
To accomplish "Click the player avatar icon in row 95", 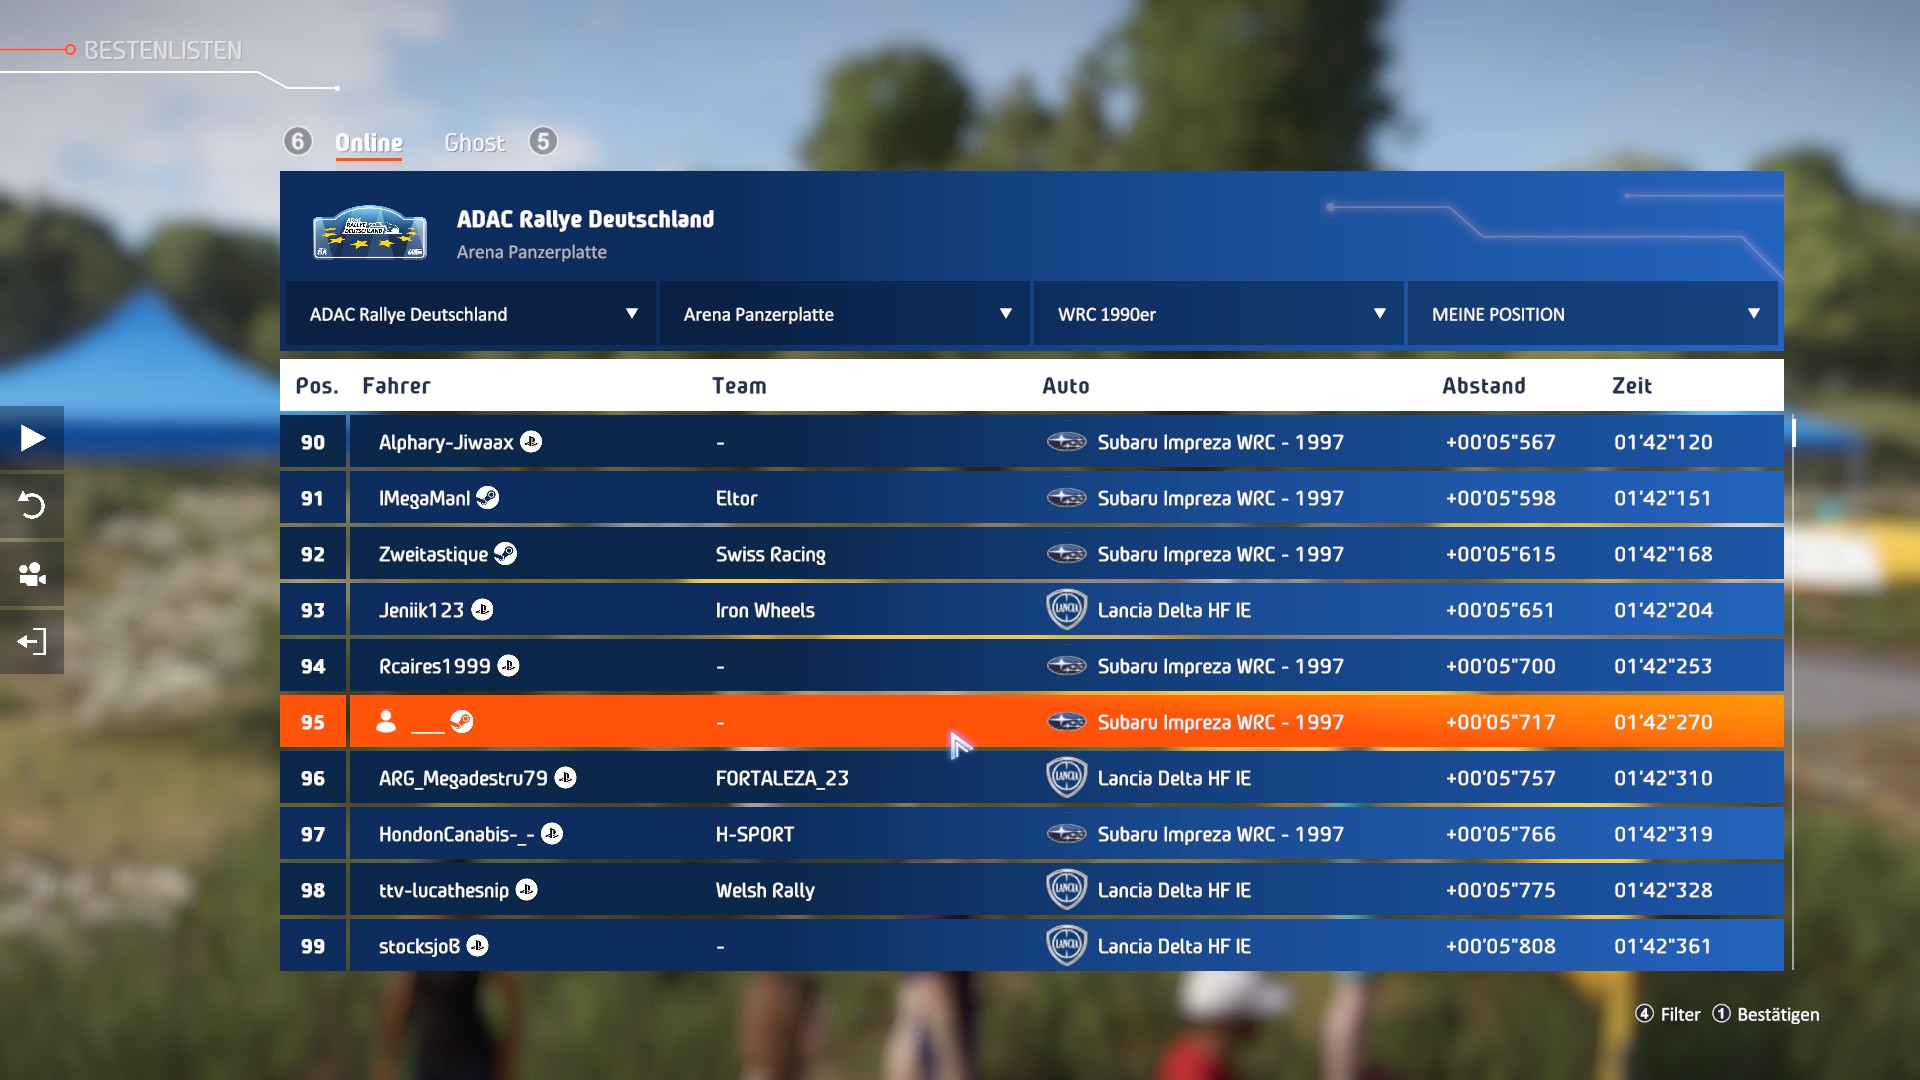I will tap(386, 722).
